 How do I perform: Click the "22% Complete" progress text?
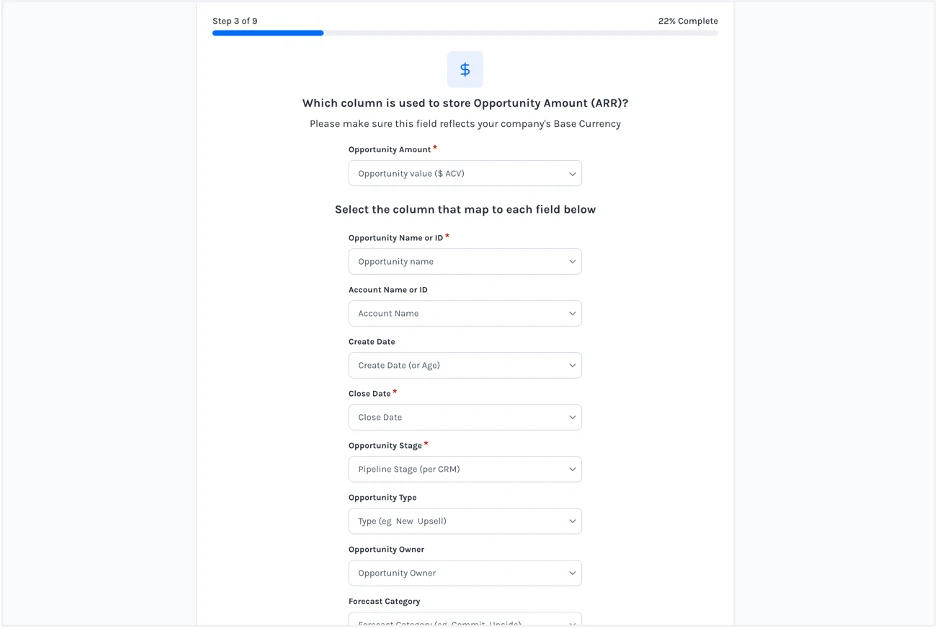coord(687,21)
